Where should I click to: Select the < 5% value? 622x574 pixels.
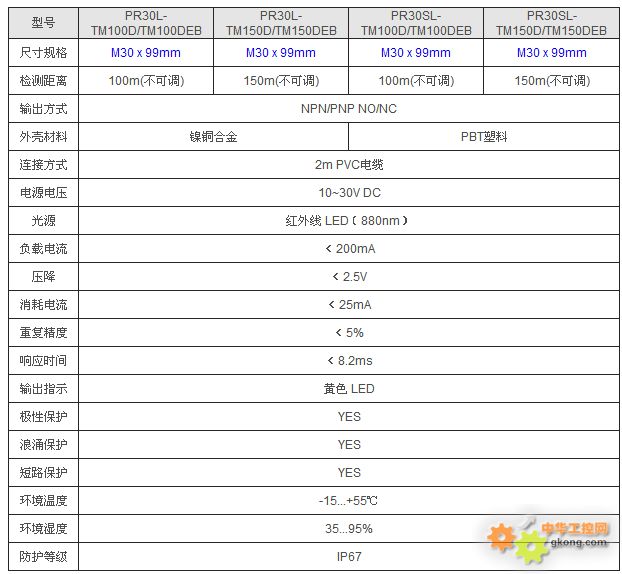click(349, 332)
